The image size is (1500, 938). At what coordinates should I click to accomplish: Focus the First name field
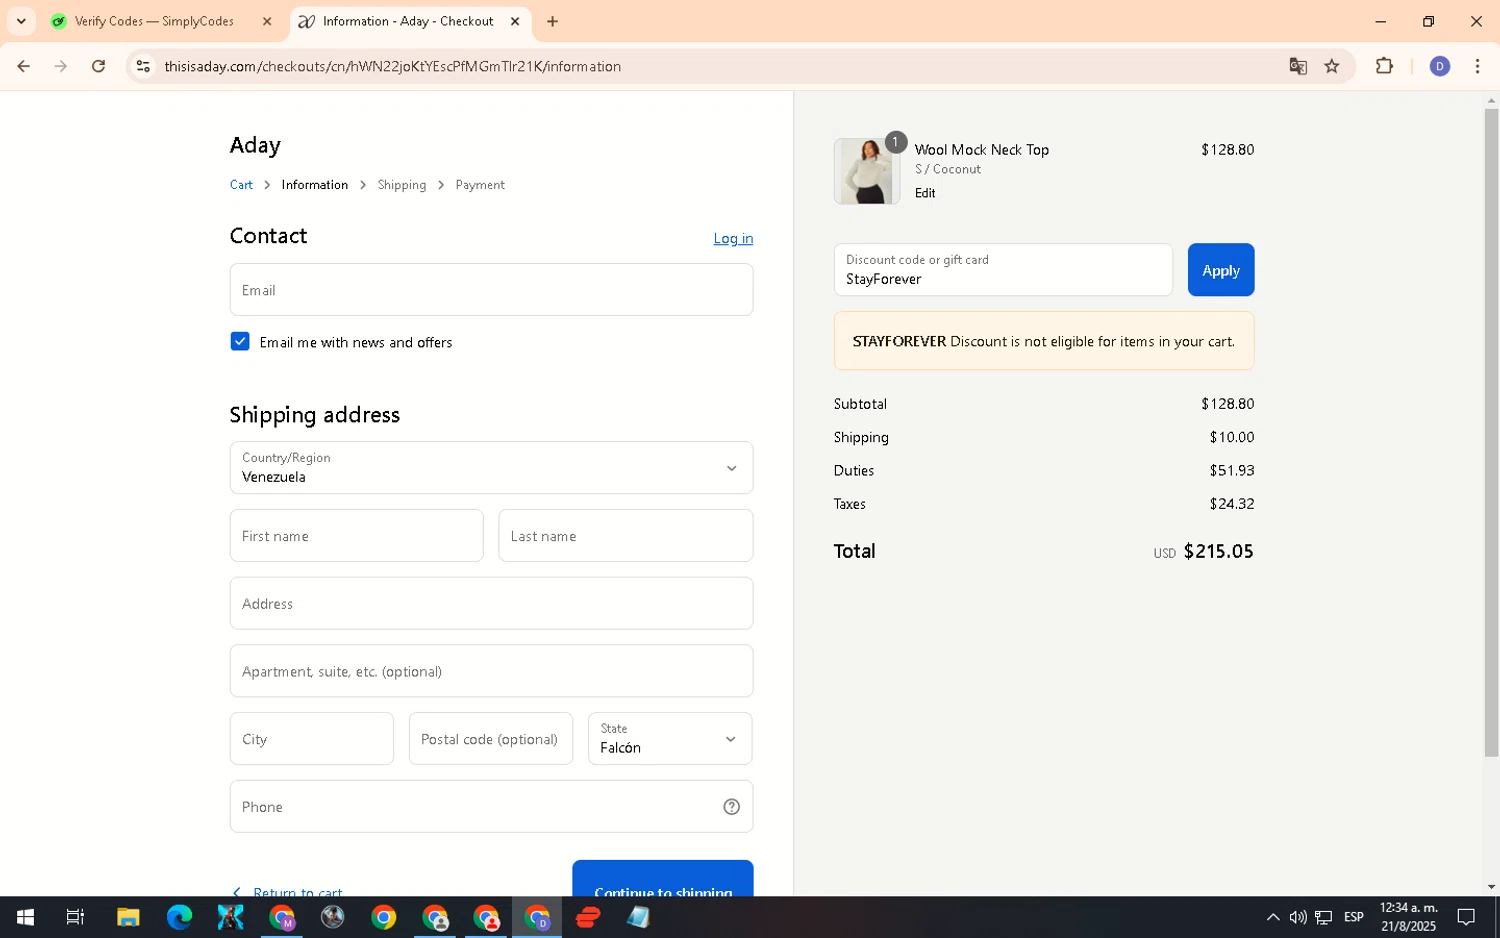357,536
